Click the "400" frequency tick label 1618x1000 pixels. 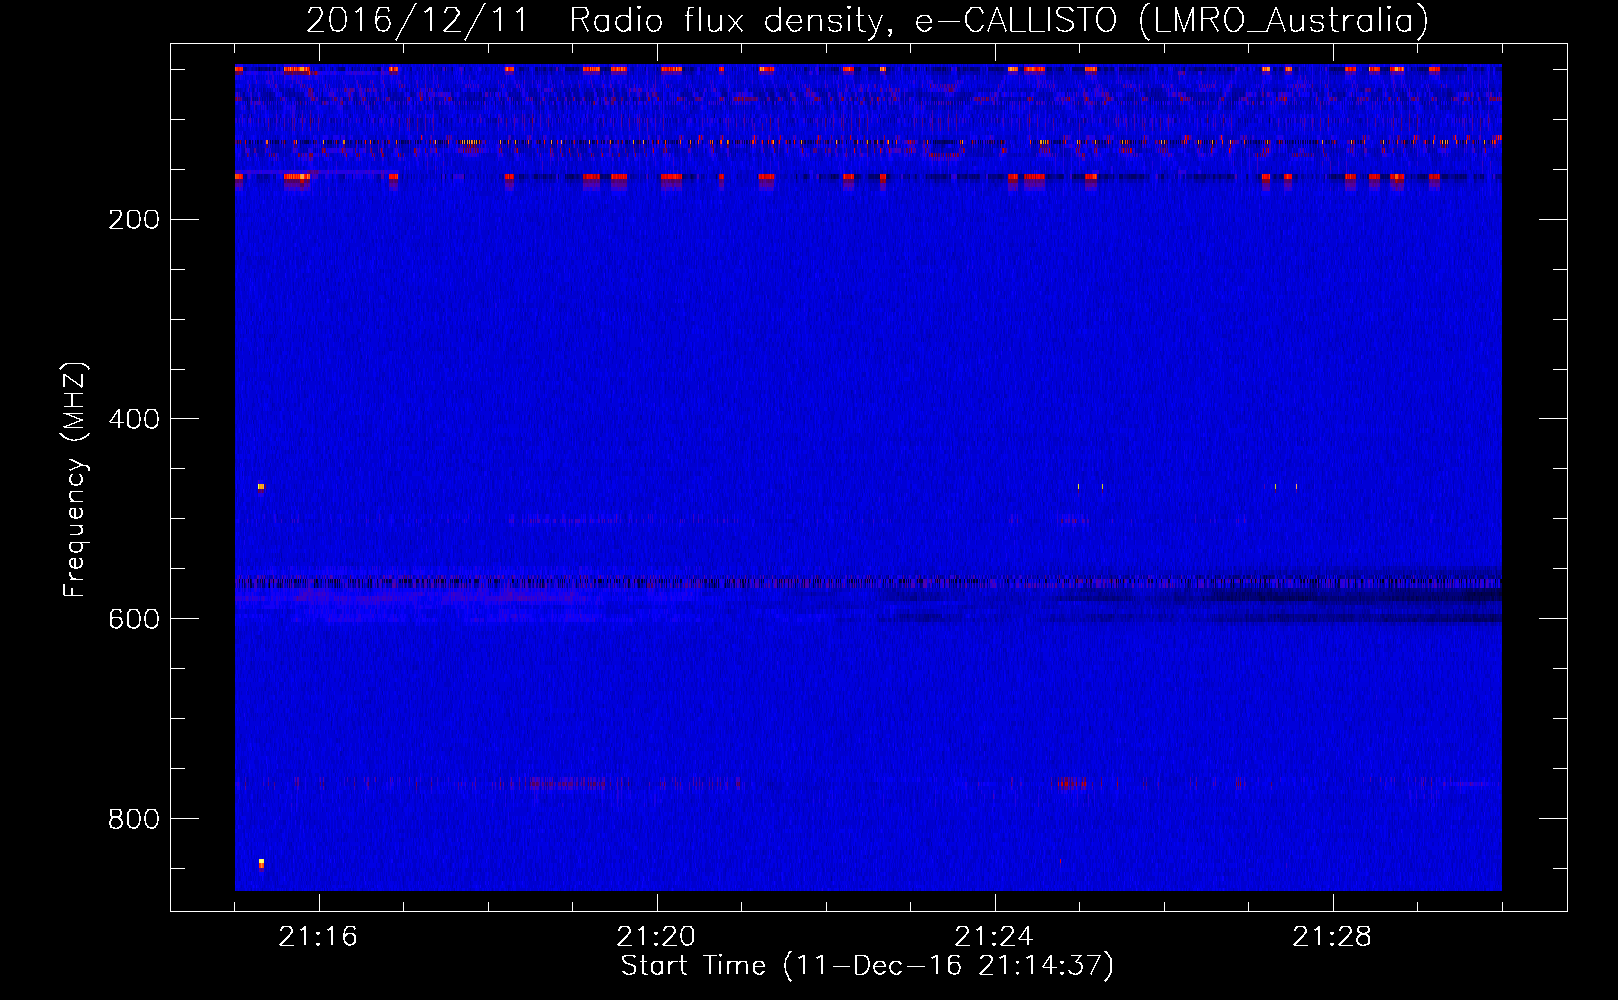pos(134,420)
